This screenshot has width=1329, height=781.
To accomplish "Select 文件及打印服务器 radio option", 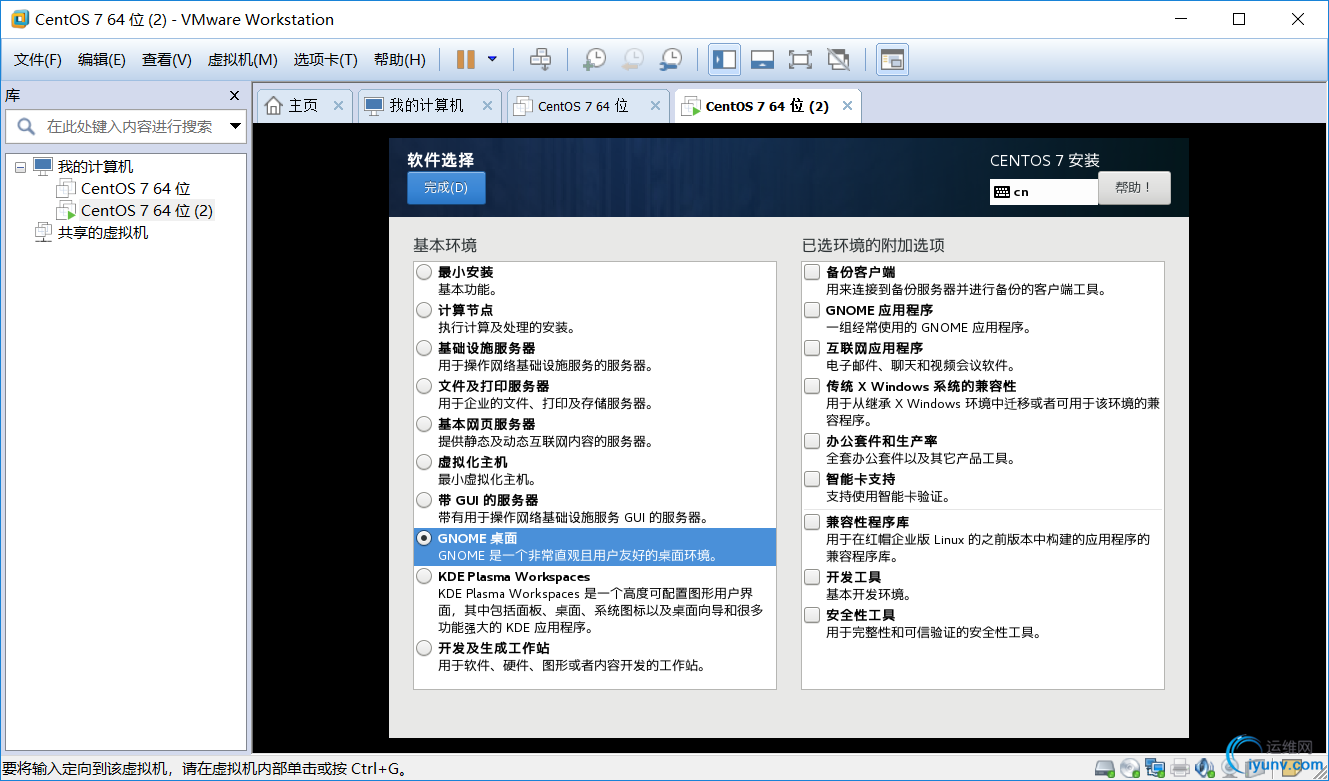I will 425,386.
